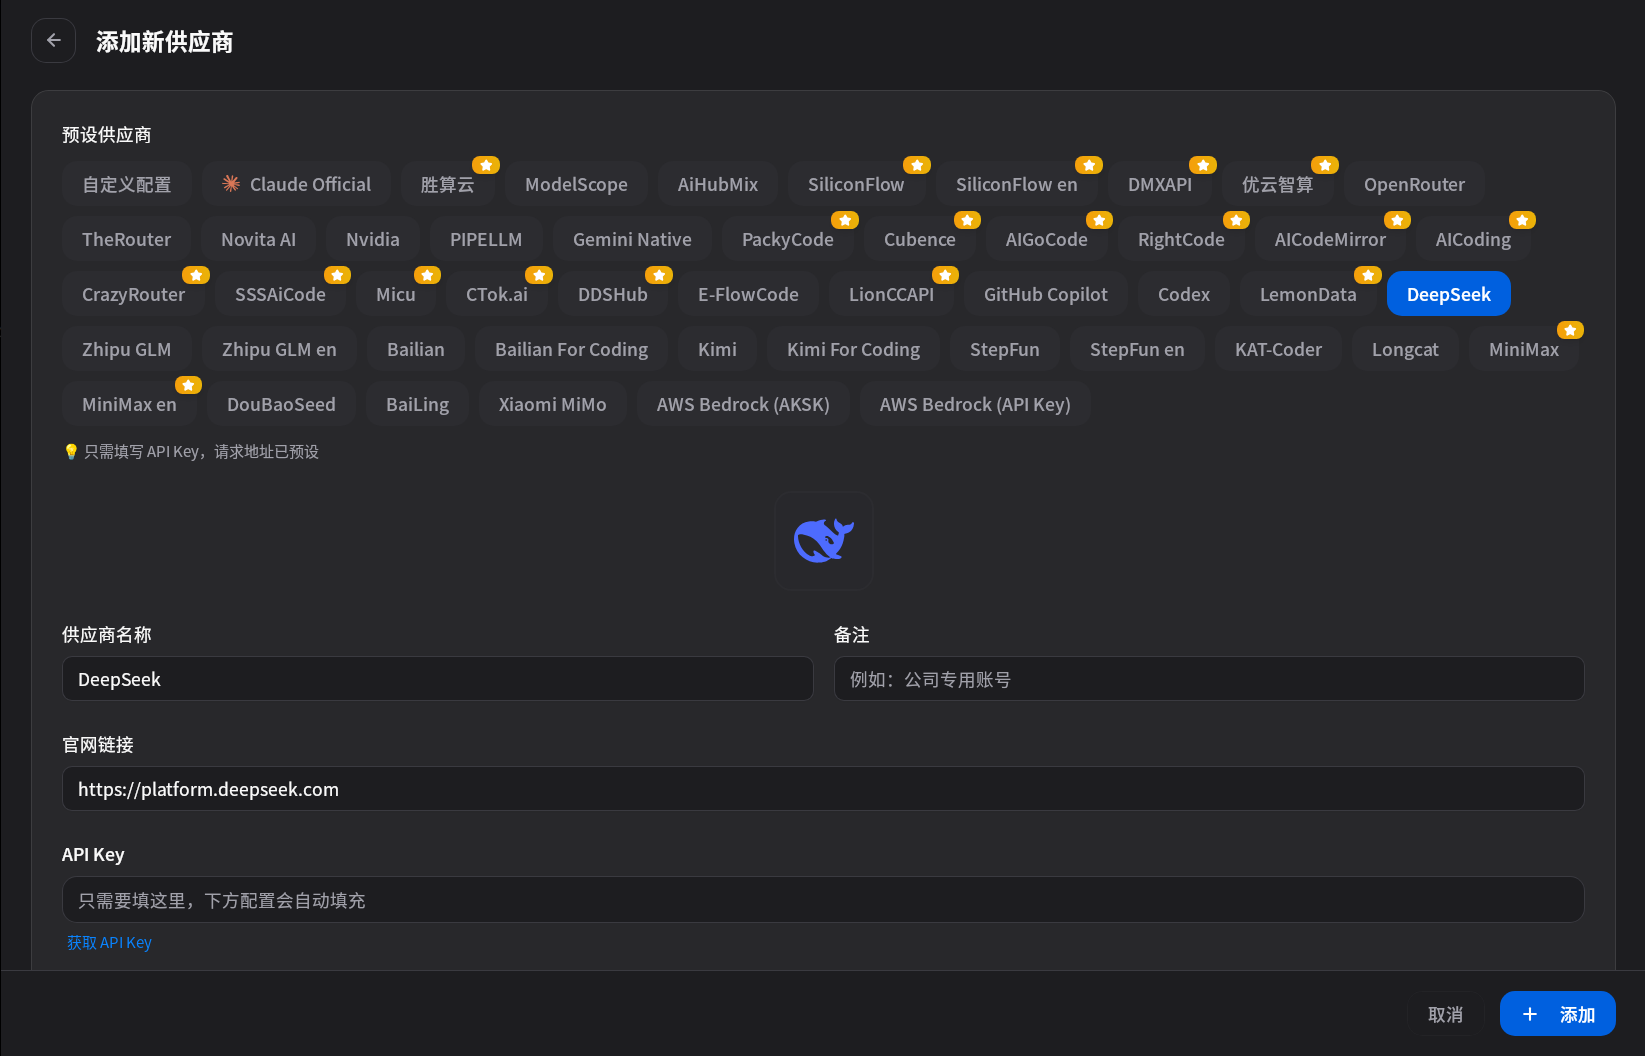Pick the AWS Bedrock (AKSK) preset
Image resolution: width=1645 pixels, height=1056 pixels.
point(743,404)
